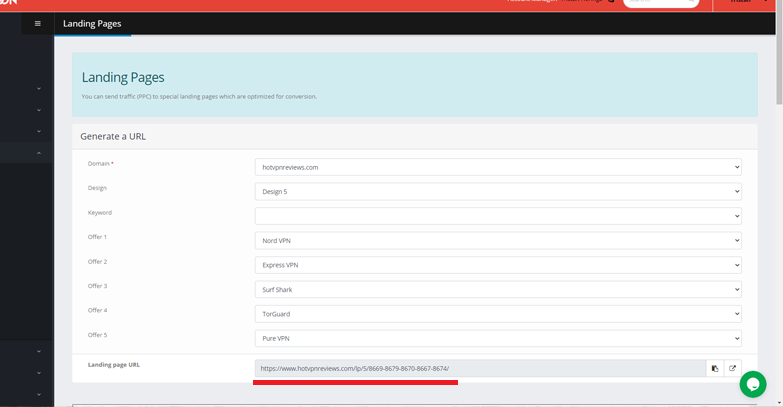The height and width of the screenshot is (407, 783).
Task: Click the "Domain" field label
Action: [99, 163]
